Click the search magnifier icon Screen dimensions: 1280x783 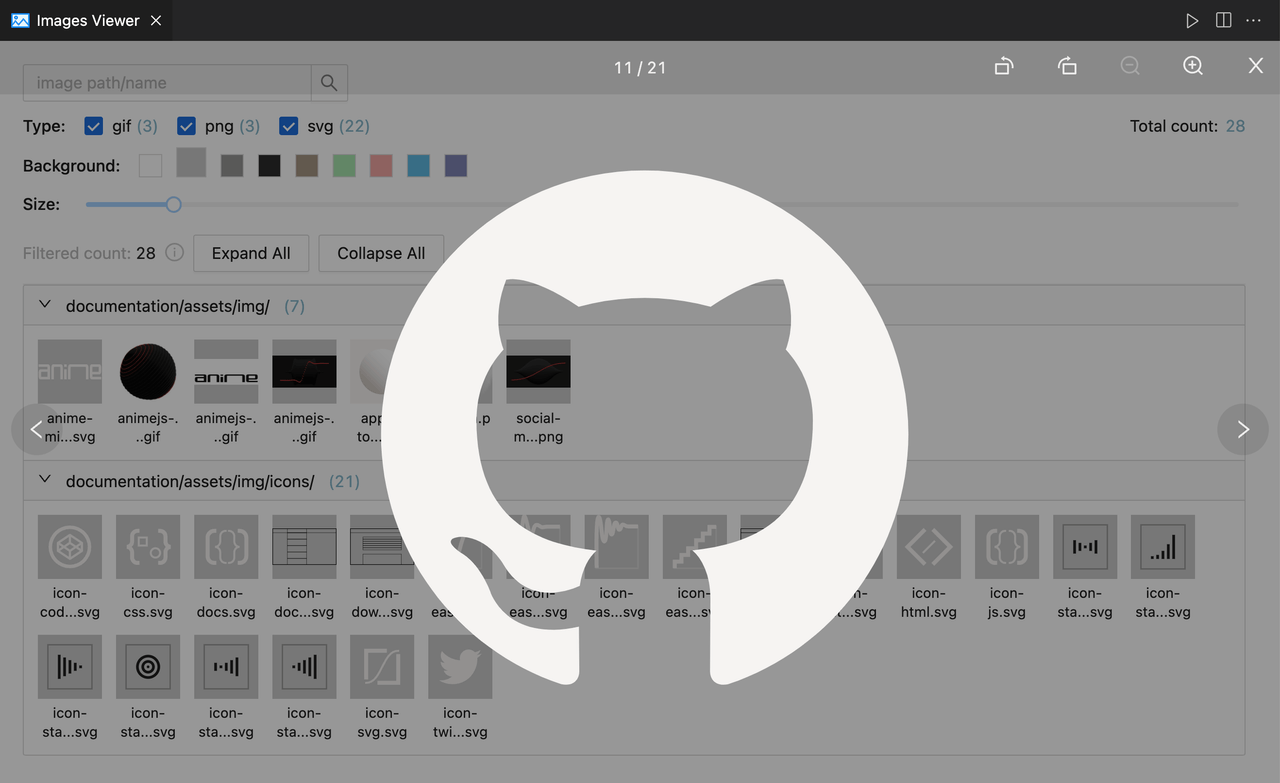[x=329, y=82]
